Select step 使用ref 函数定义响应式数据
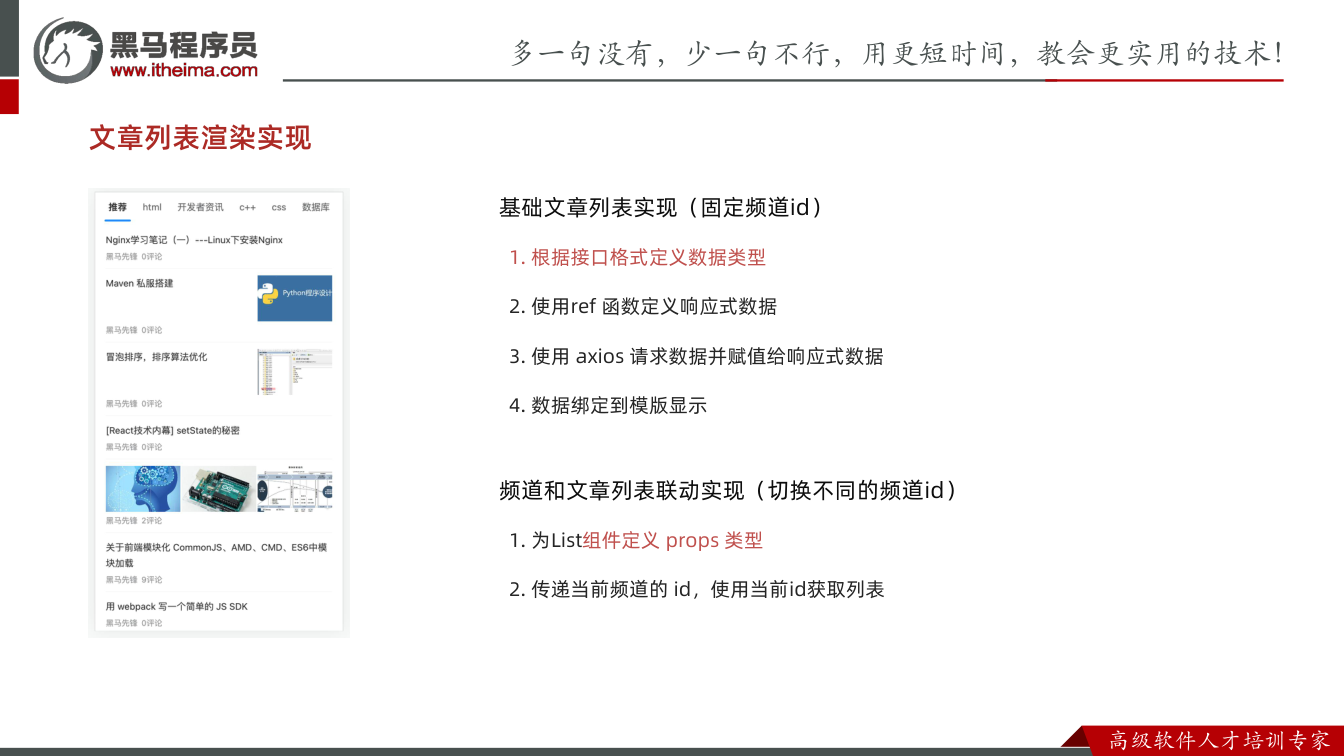Screen dimensions: 1344x756 click(x=642, y=306)
